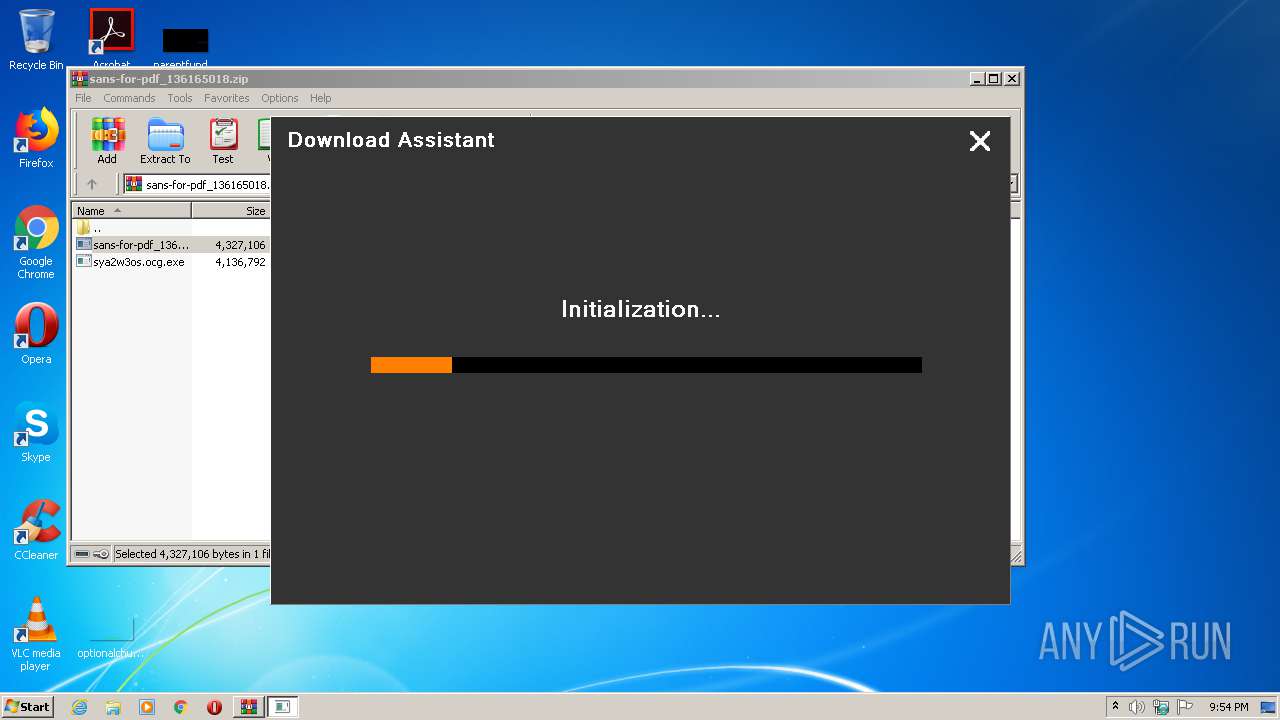Click the Action Center flag tray icon
The width and height of the screenshot is (1280, 720).
1185,707
